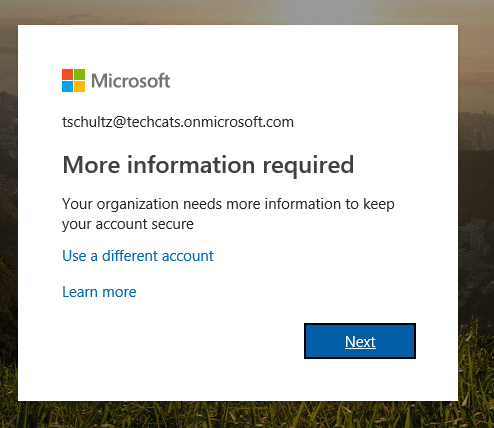The image size is (494, 428).
Task: Click the word different in account link
Action: point(129,256)
